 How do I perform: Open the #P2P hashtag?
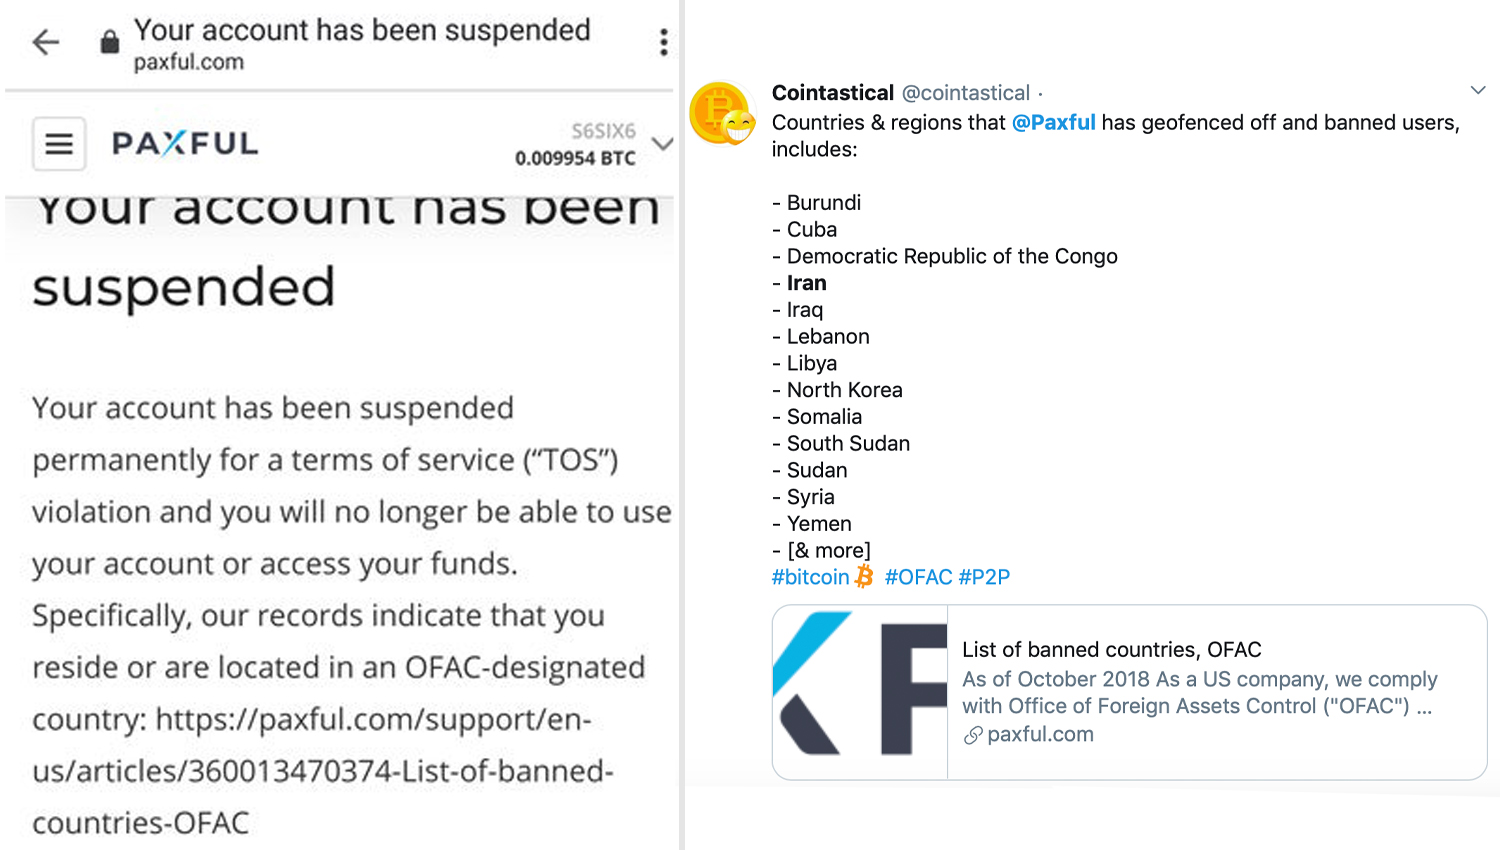point(984,577)
